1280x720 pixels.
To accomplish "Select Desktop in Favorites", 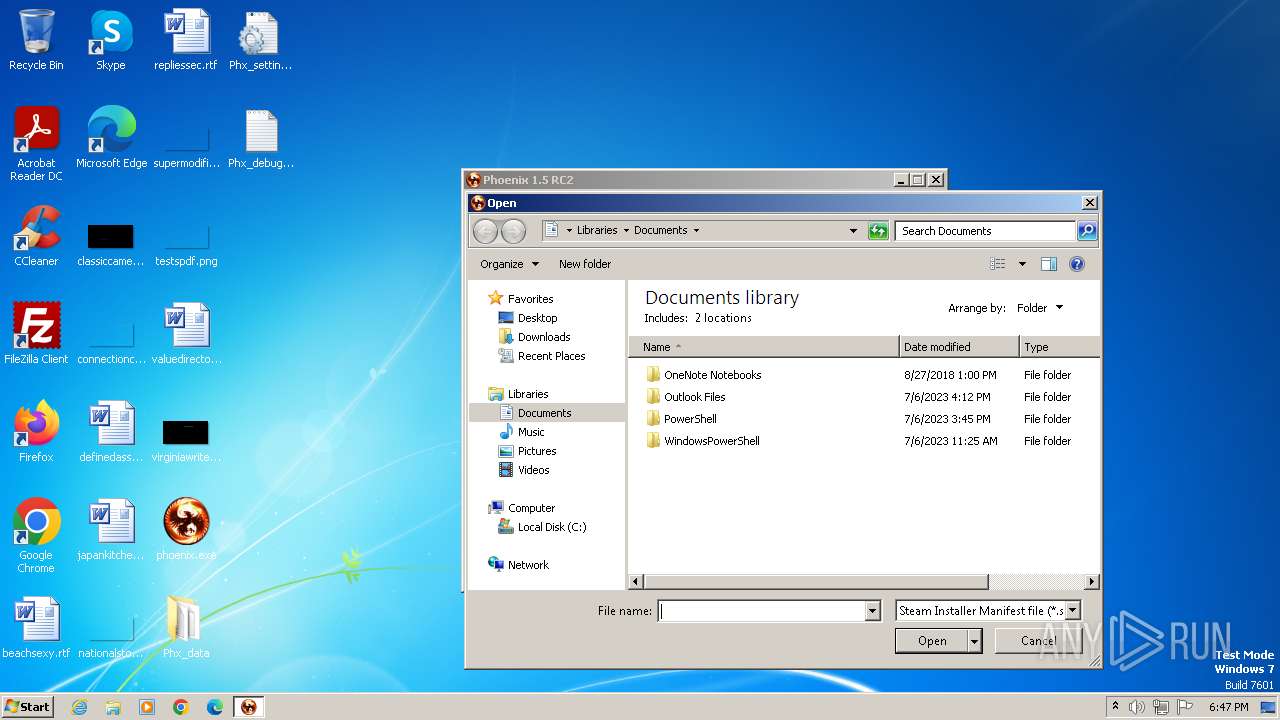I will click(537, 318).
